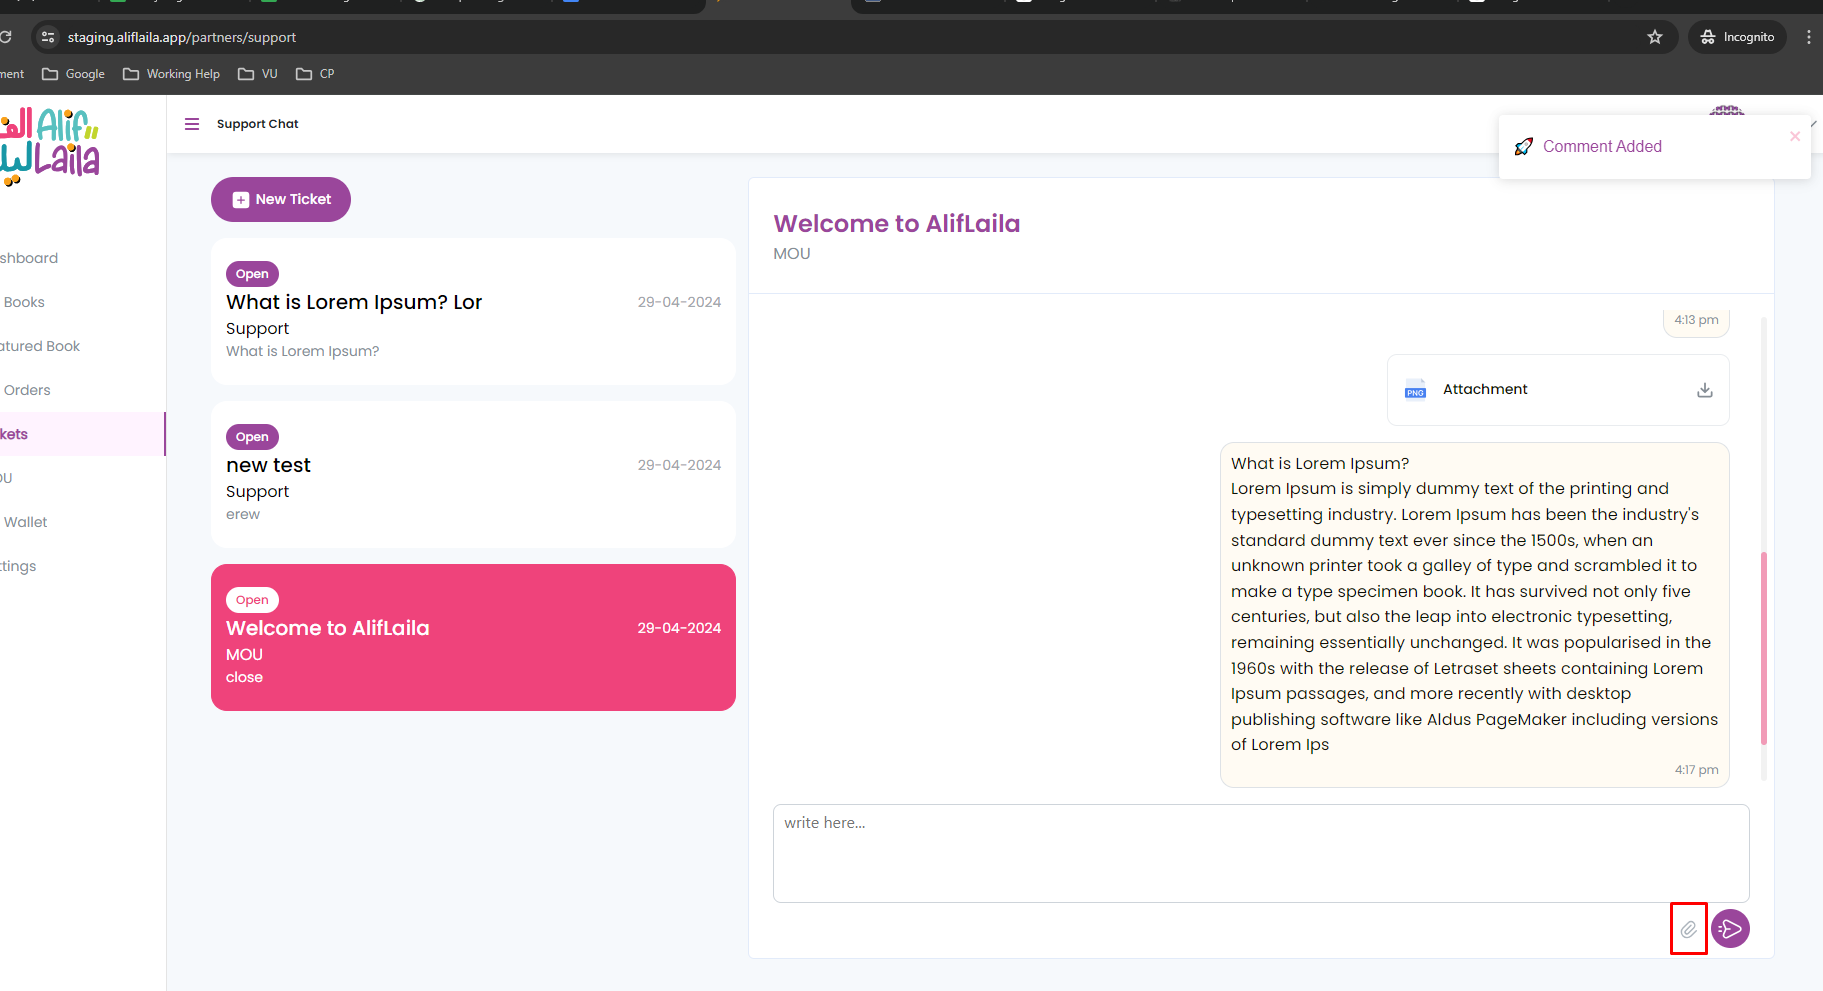Dismiss the Comment Added notification
Screen dimensions: 1823x991
1795,136
